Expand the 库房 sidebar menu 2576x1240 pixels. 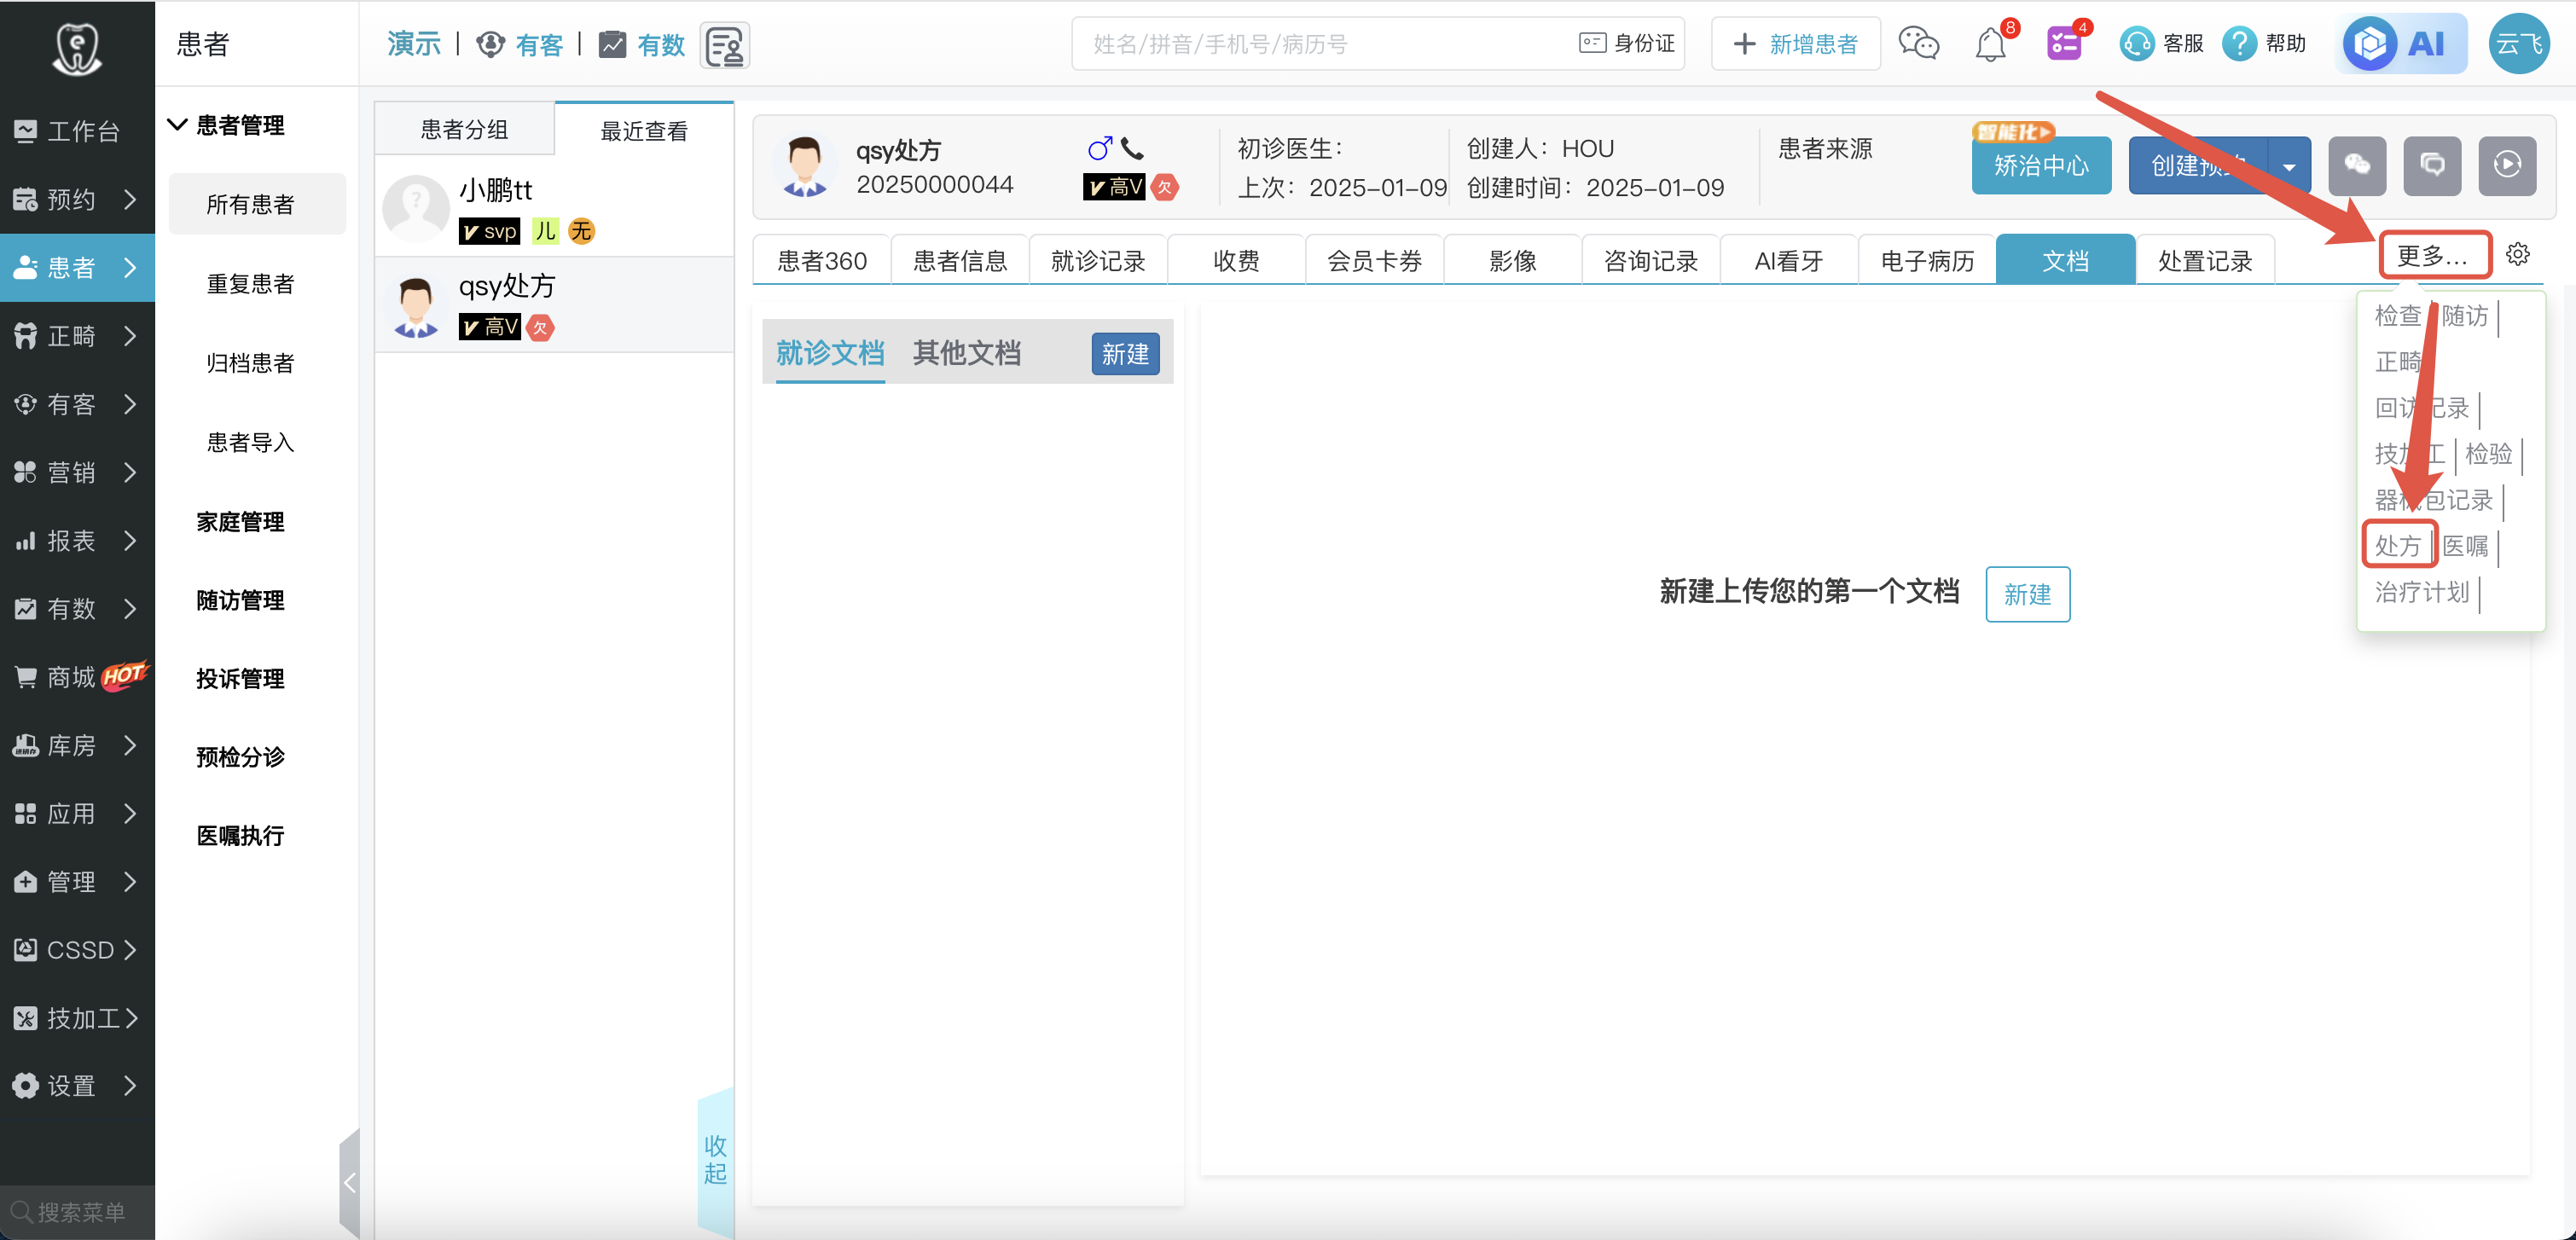(129, 745)
